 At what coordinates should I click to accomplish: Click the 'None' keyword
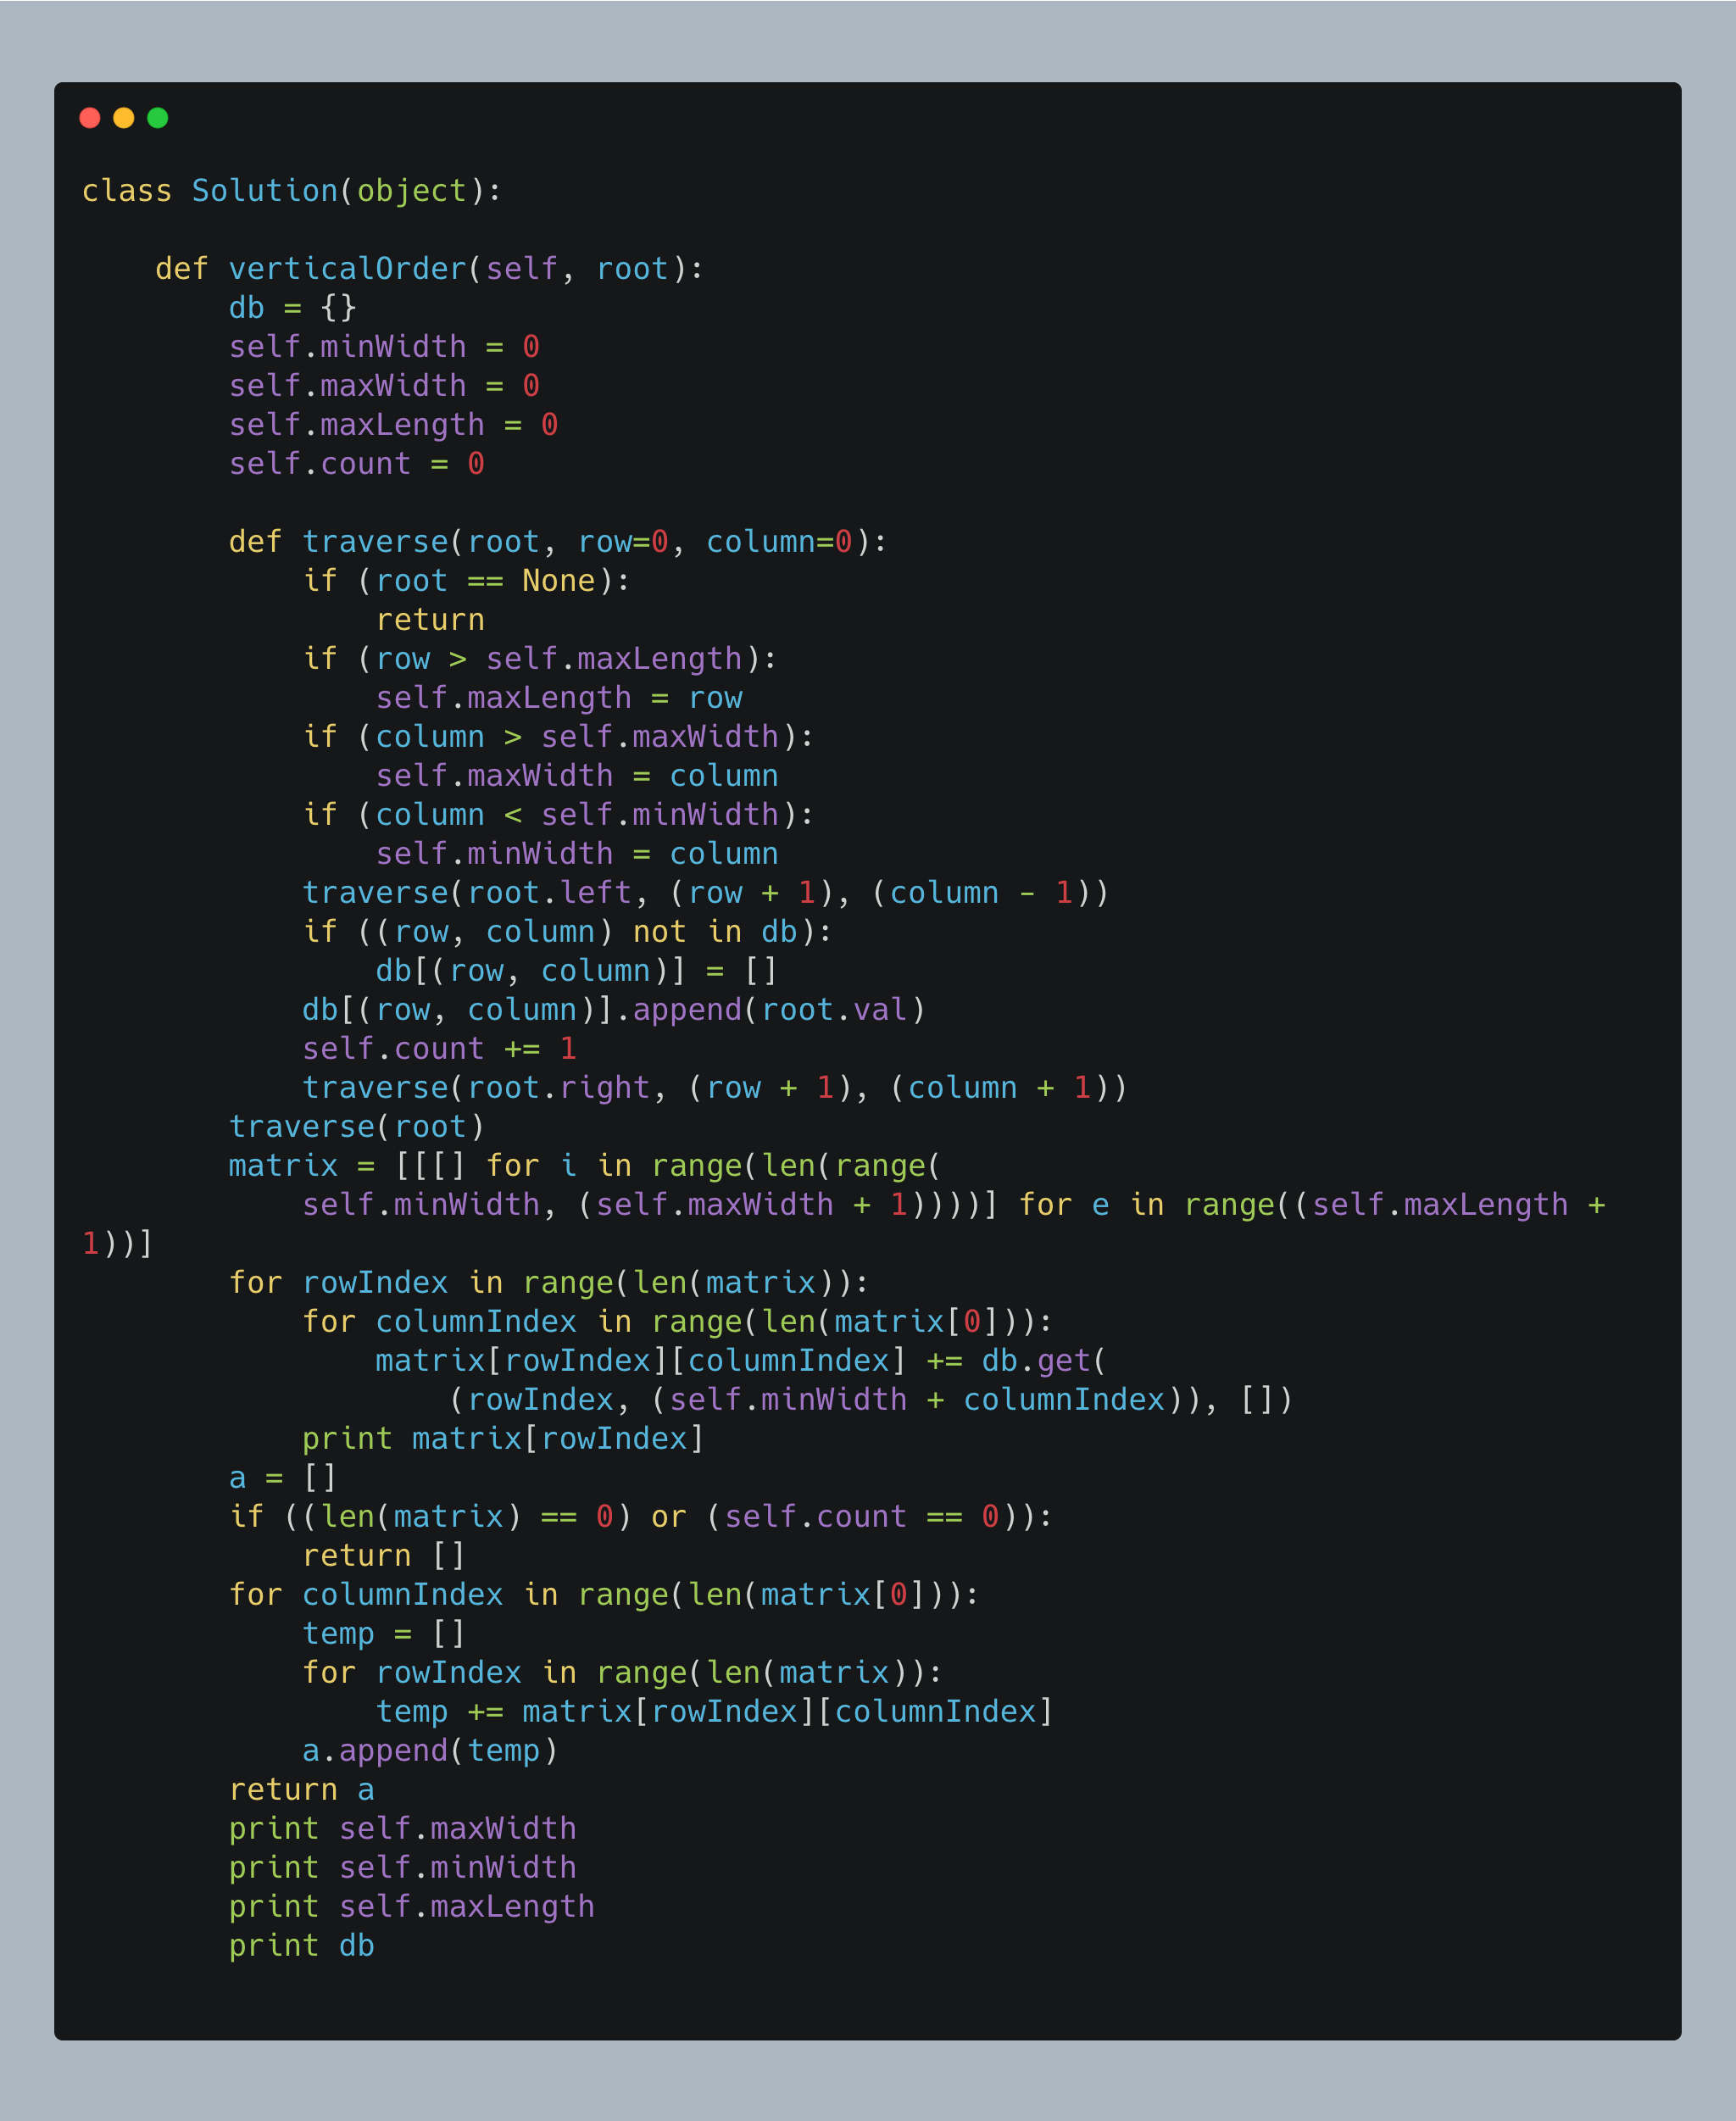tap(558, 581)
